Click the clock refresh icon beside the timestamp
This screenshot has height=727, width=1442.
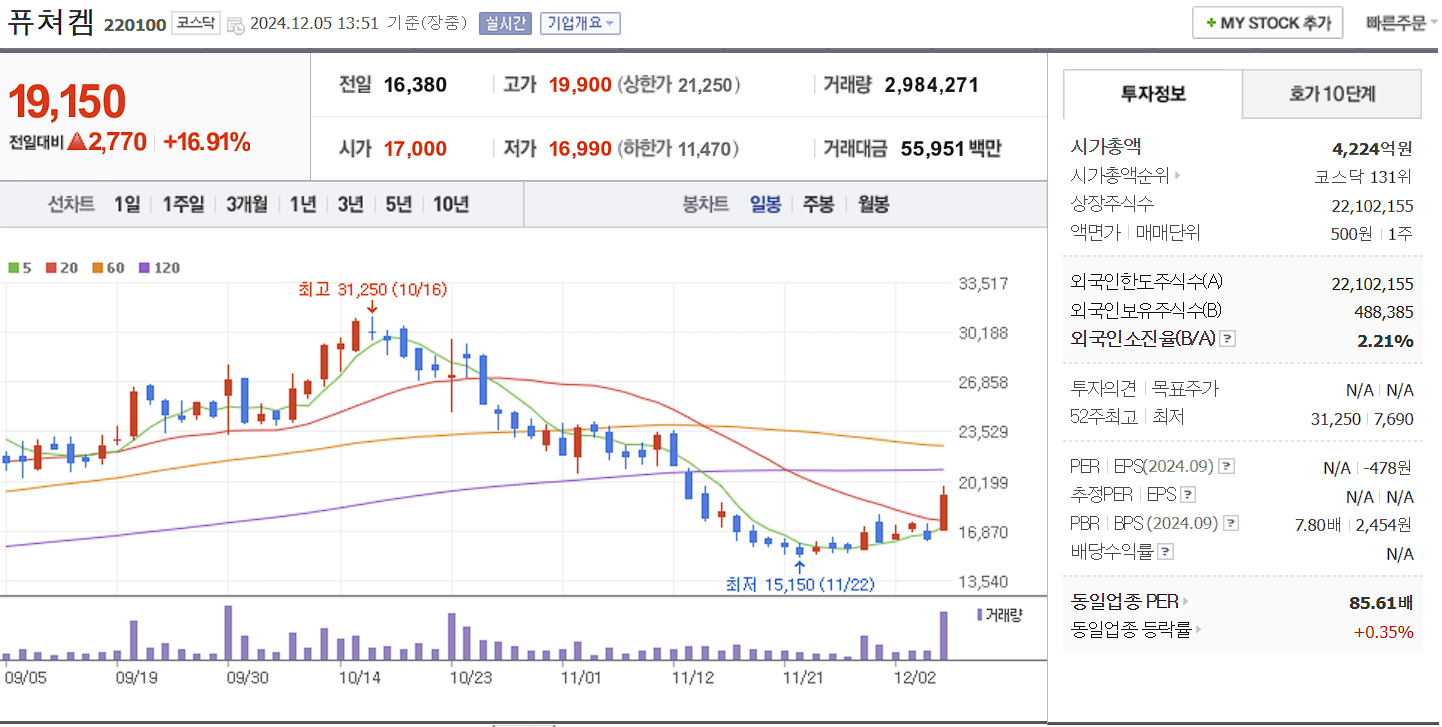click(x=235, y=23)
